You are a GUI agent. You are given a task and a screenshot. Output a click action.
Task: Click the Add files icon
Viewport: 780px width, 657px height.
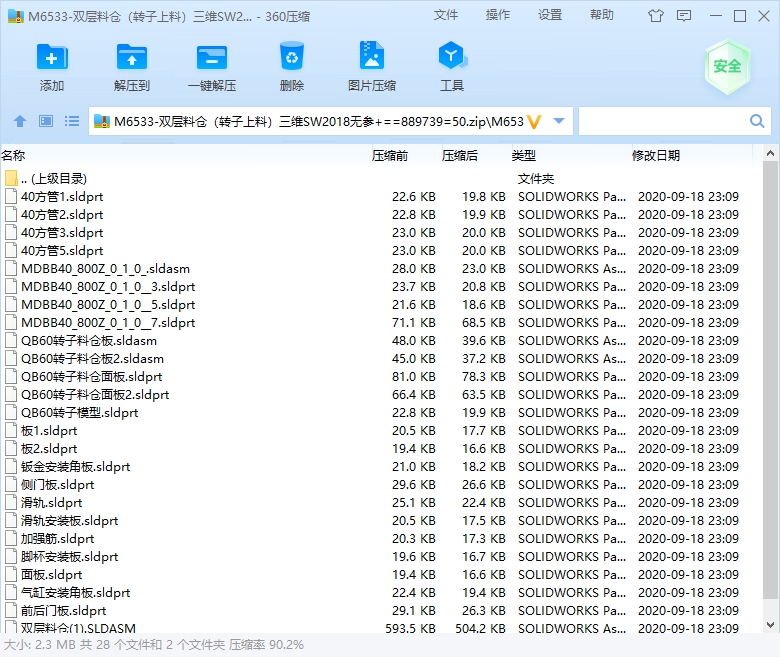point(52,57)
